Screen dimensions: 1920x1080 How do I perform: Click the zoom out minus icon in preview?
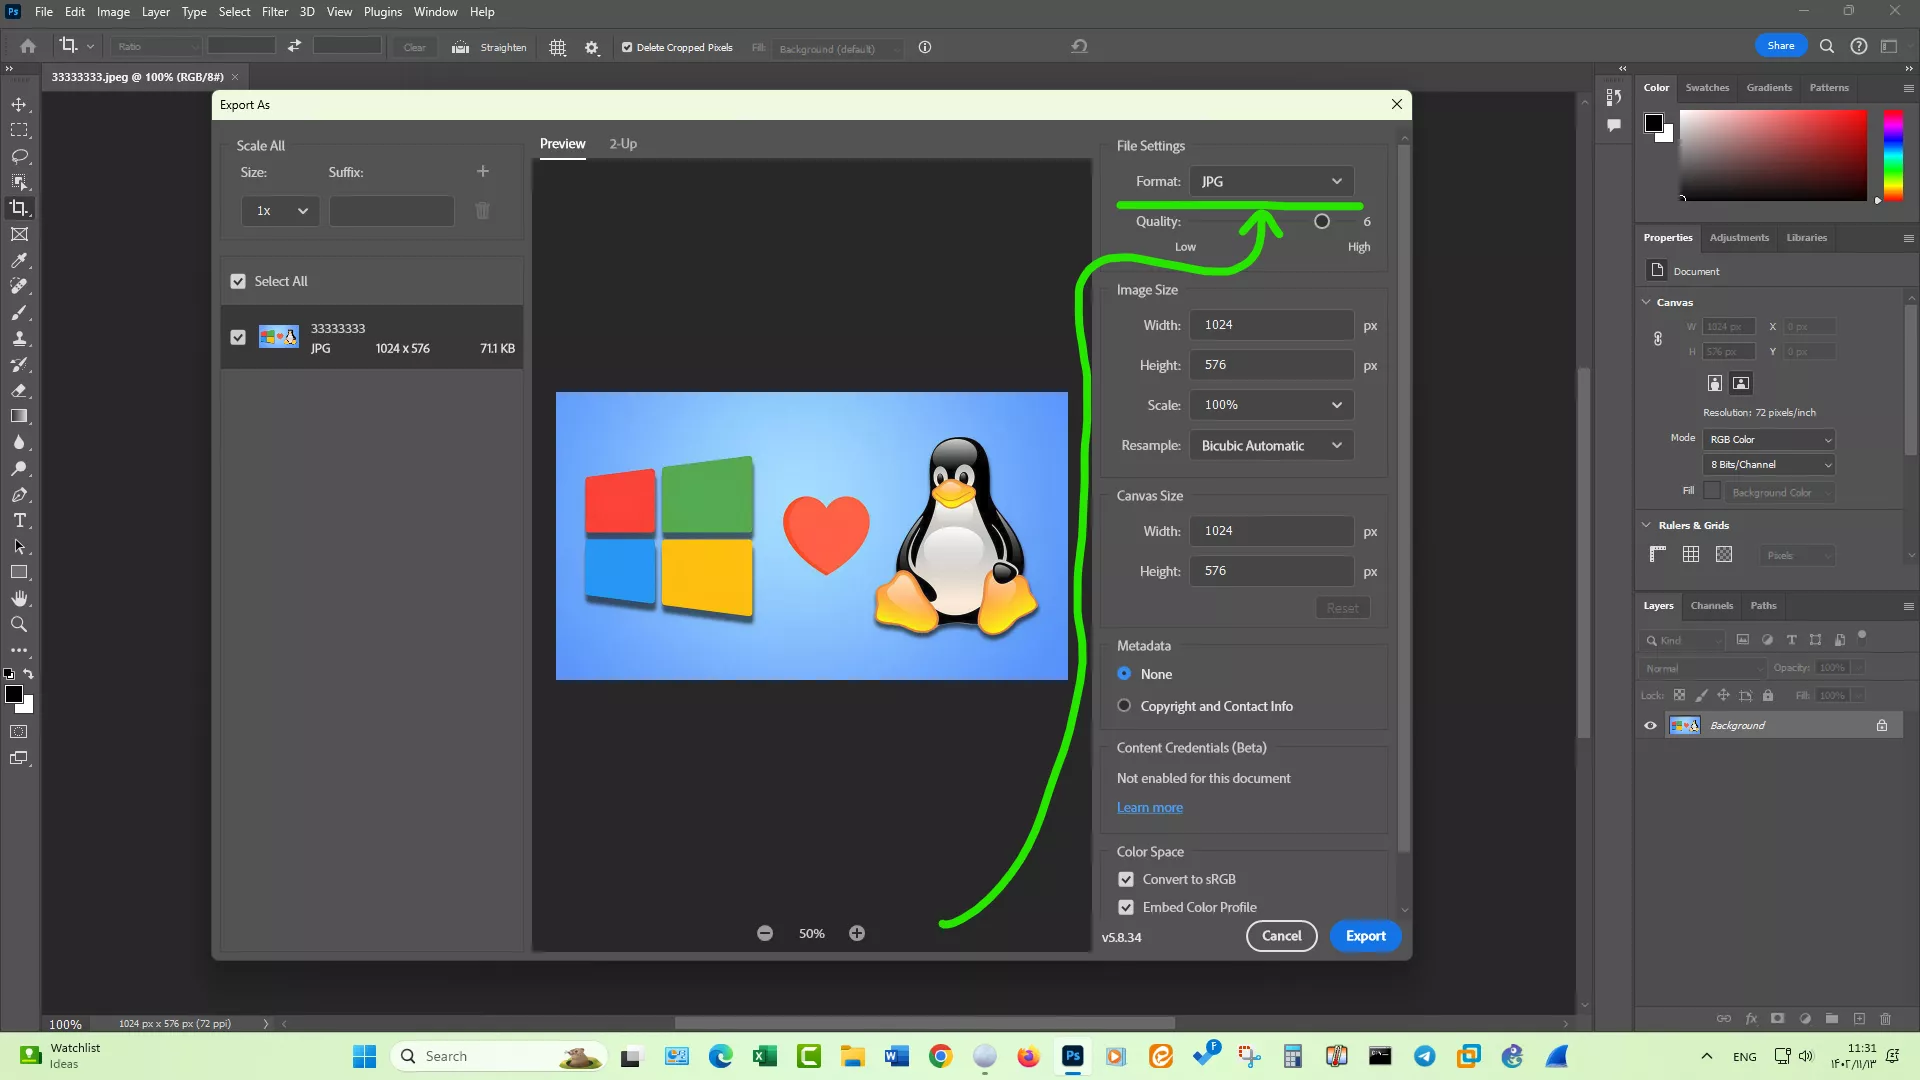[x=765, y=933]
